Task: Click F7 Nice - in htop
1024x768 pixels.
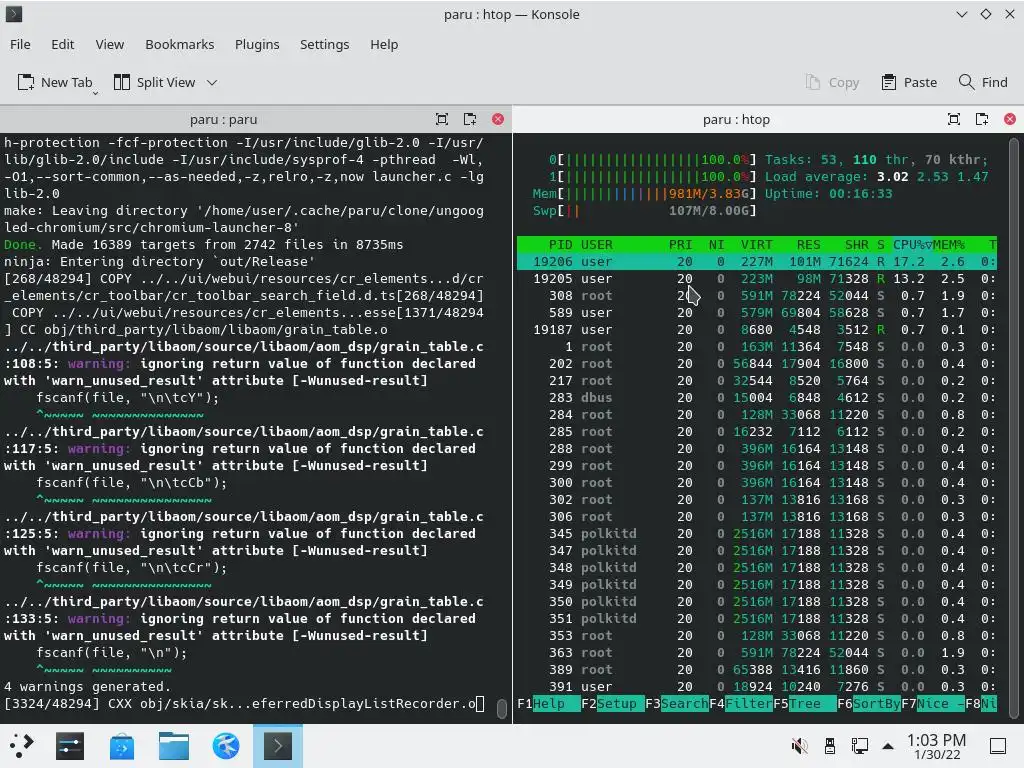Action: [x=933, y=703]
